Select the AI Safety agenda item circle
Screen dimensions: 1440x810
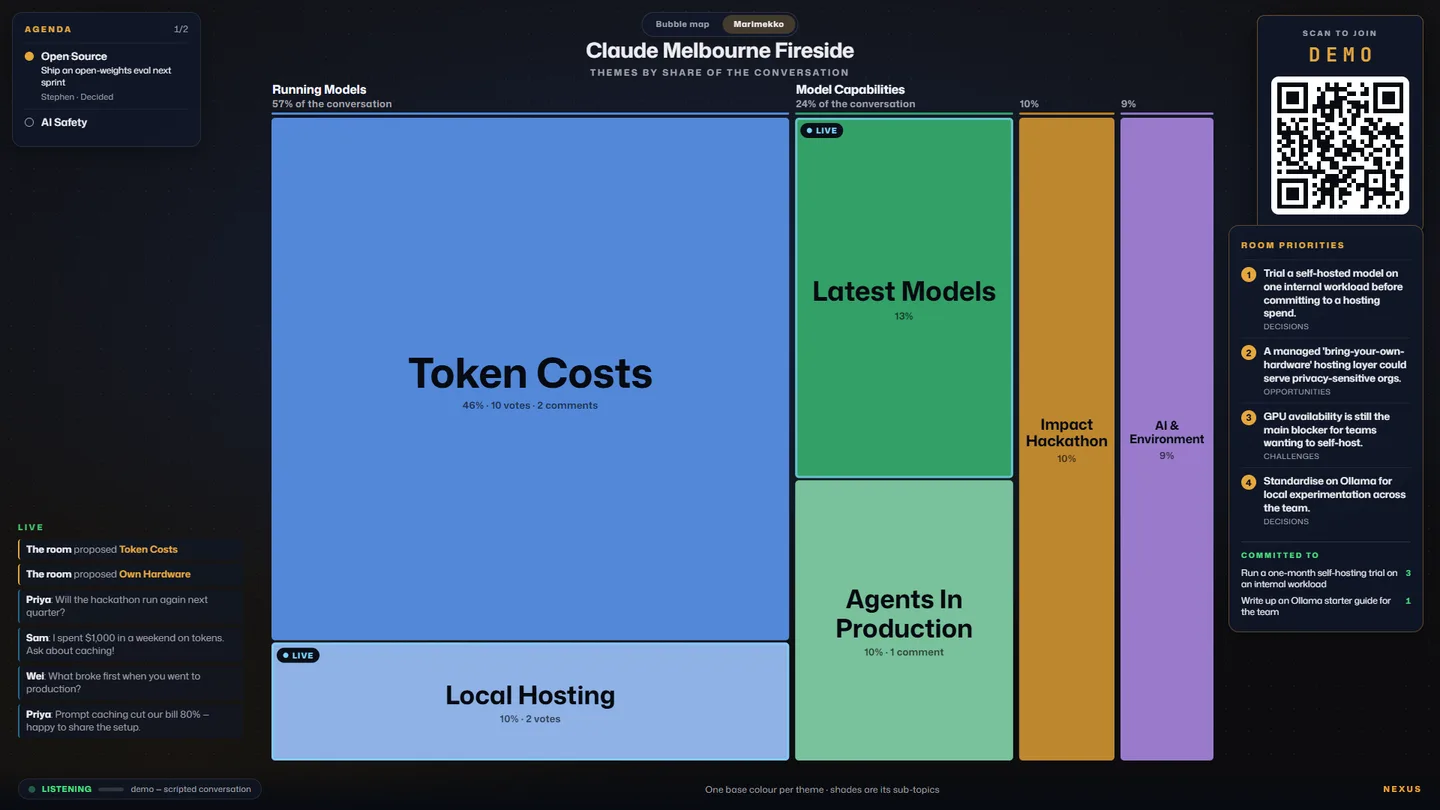(29, 123)
